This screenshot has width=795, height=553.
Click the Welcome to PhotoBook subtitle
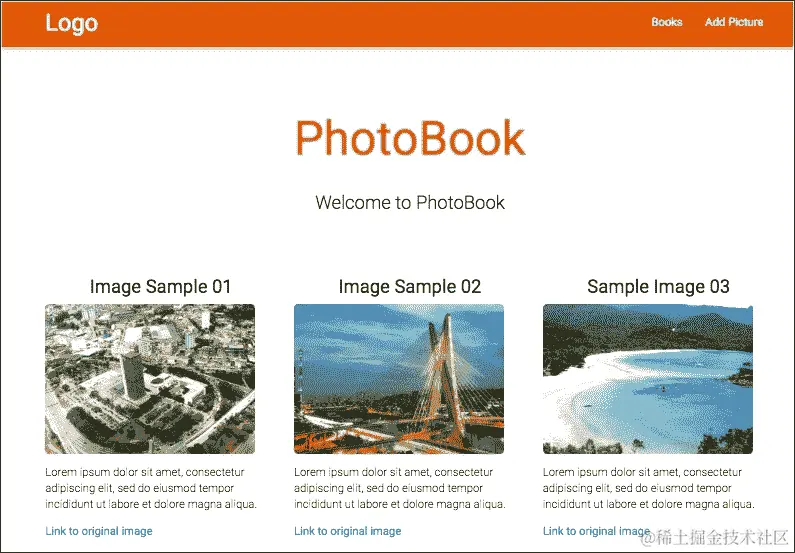(x=410, y=202)
